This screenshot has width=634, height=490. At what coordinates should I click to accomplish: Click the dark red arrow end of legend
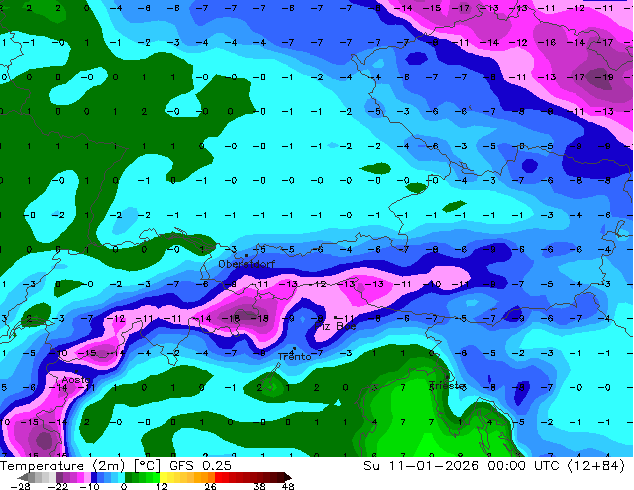click(x=287, y=477)
